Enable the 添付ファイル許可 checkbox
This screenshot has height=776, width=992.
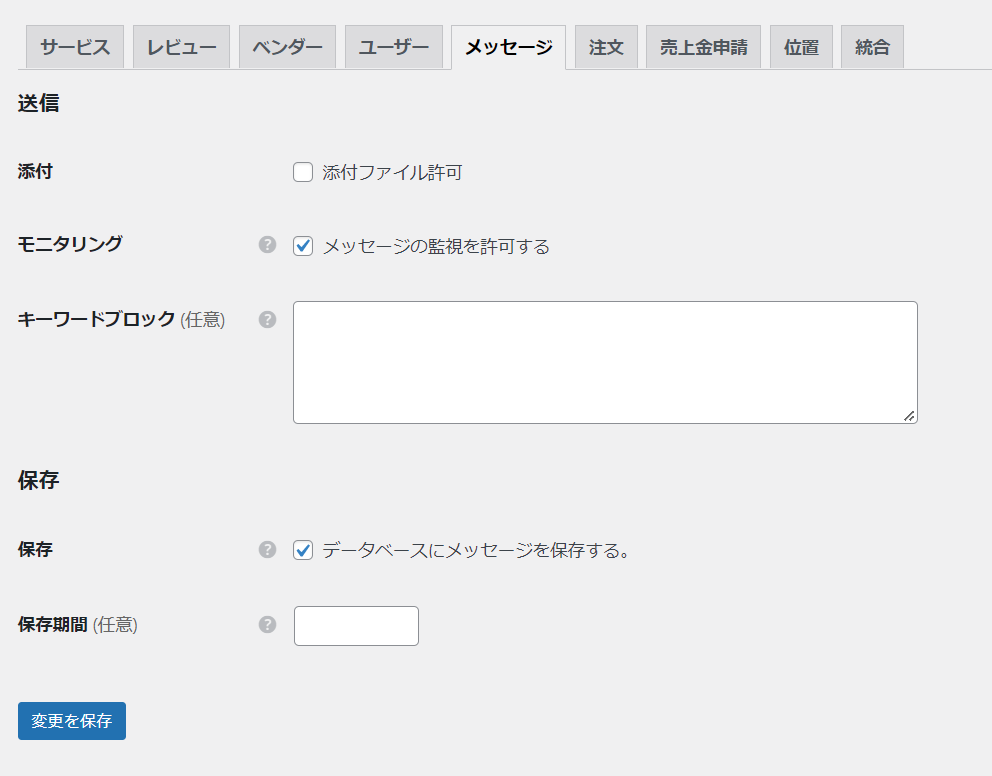coord(303,173)
